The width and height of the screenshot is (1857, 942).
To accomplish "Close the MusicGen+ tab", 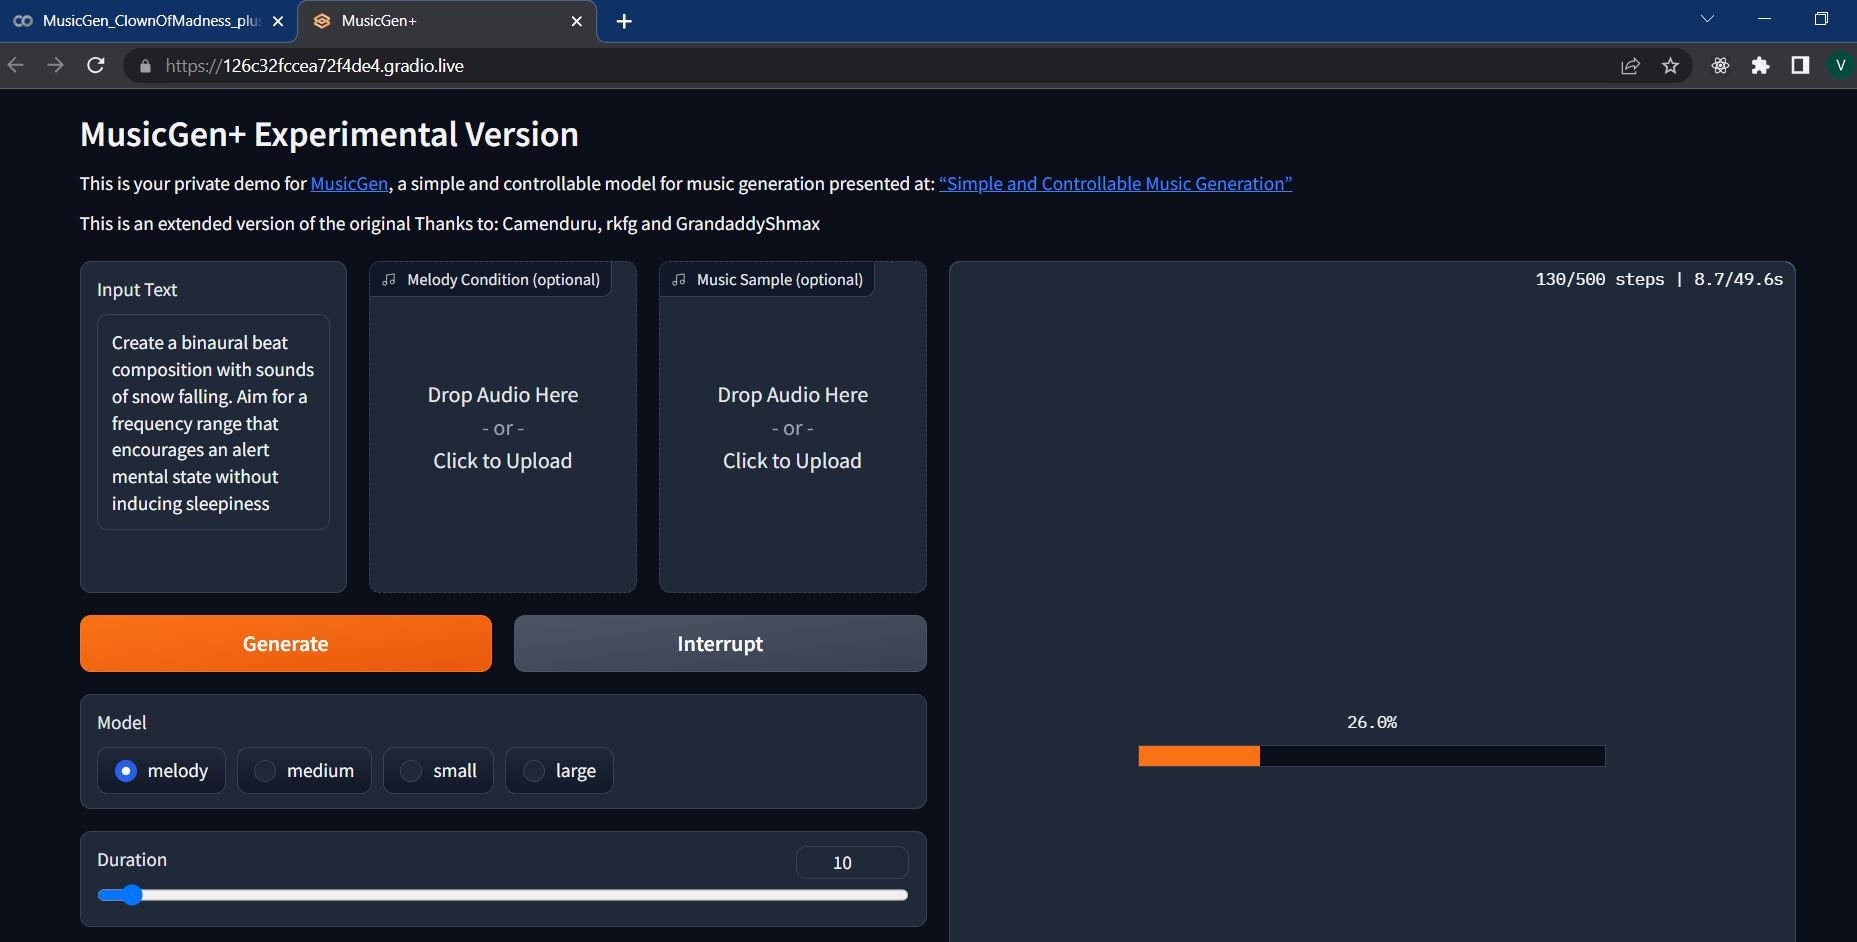I will click(576, 21).
